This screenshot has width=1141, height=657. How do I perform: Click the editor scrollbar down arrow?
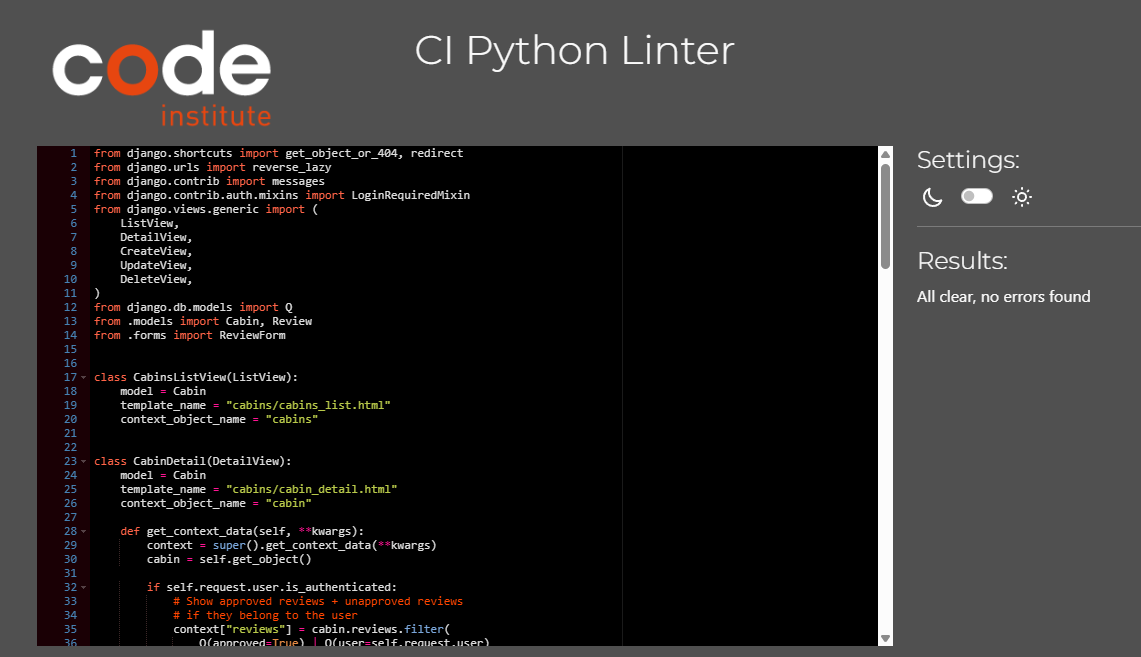coord(886,638)
